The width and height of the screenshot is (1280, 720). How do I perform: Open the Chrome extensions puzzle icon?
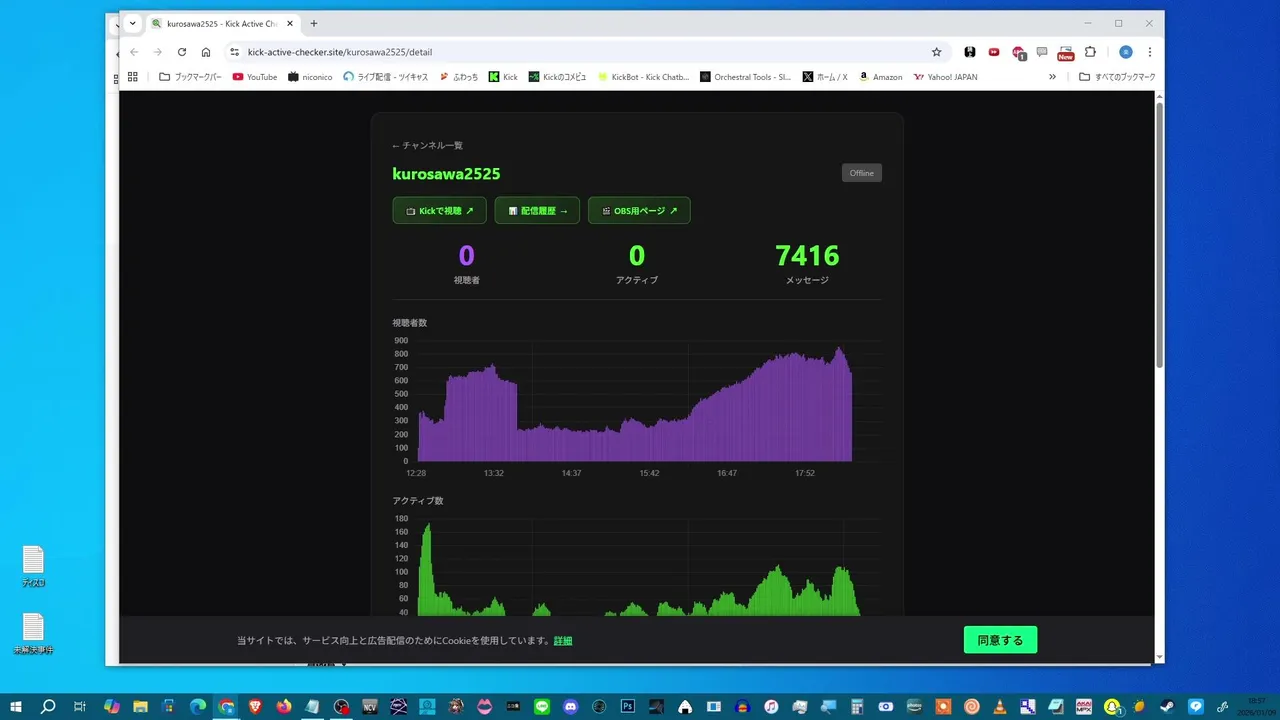[x=1090, y=52]
